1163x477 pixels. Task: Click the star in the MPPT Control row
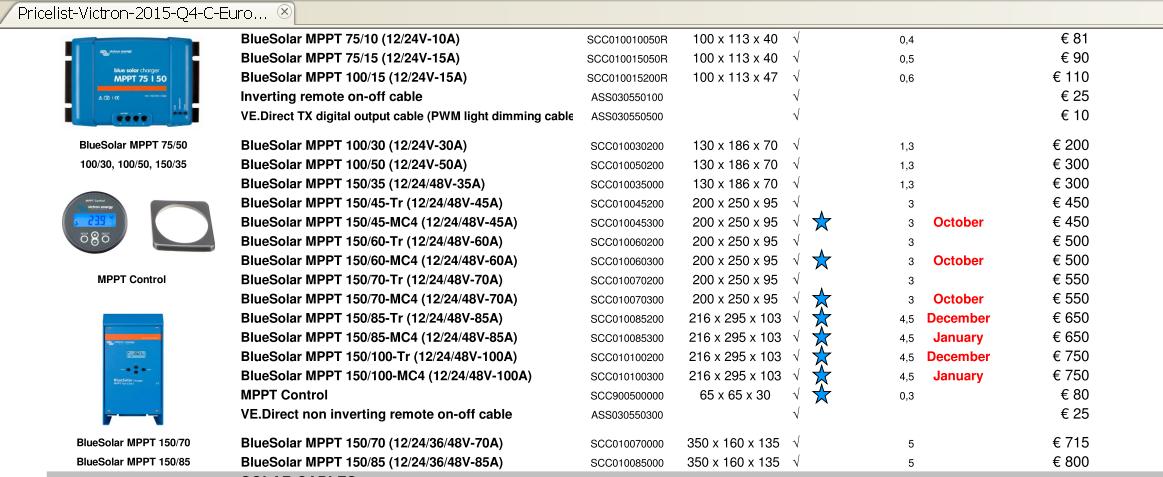click(x=821, y=394)
